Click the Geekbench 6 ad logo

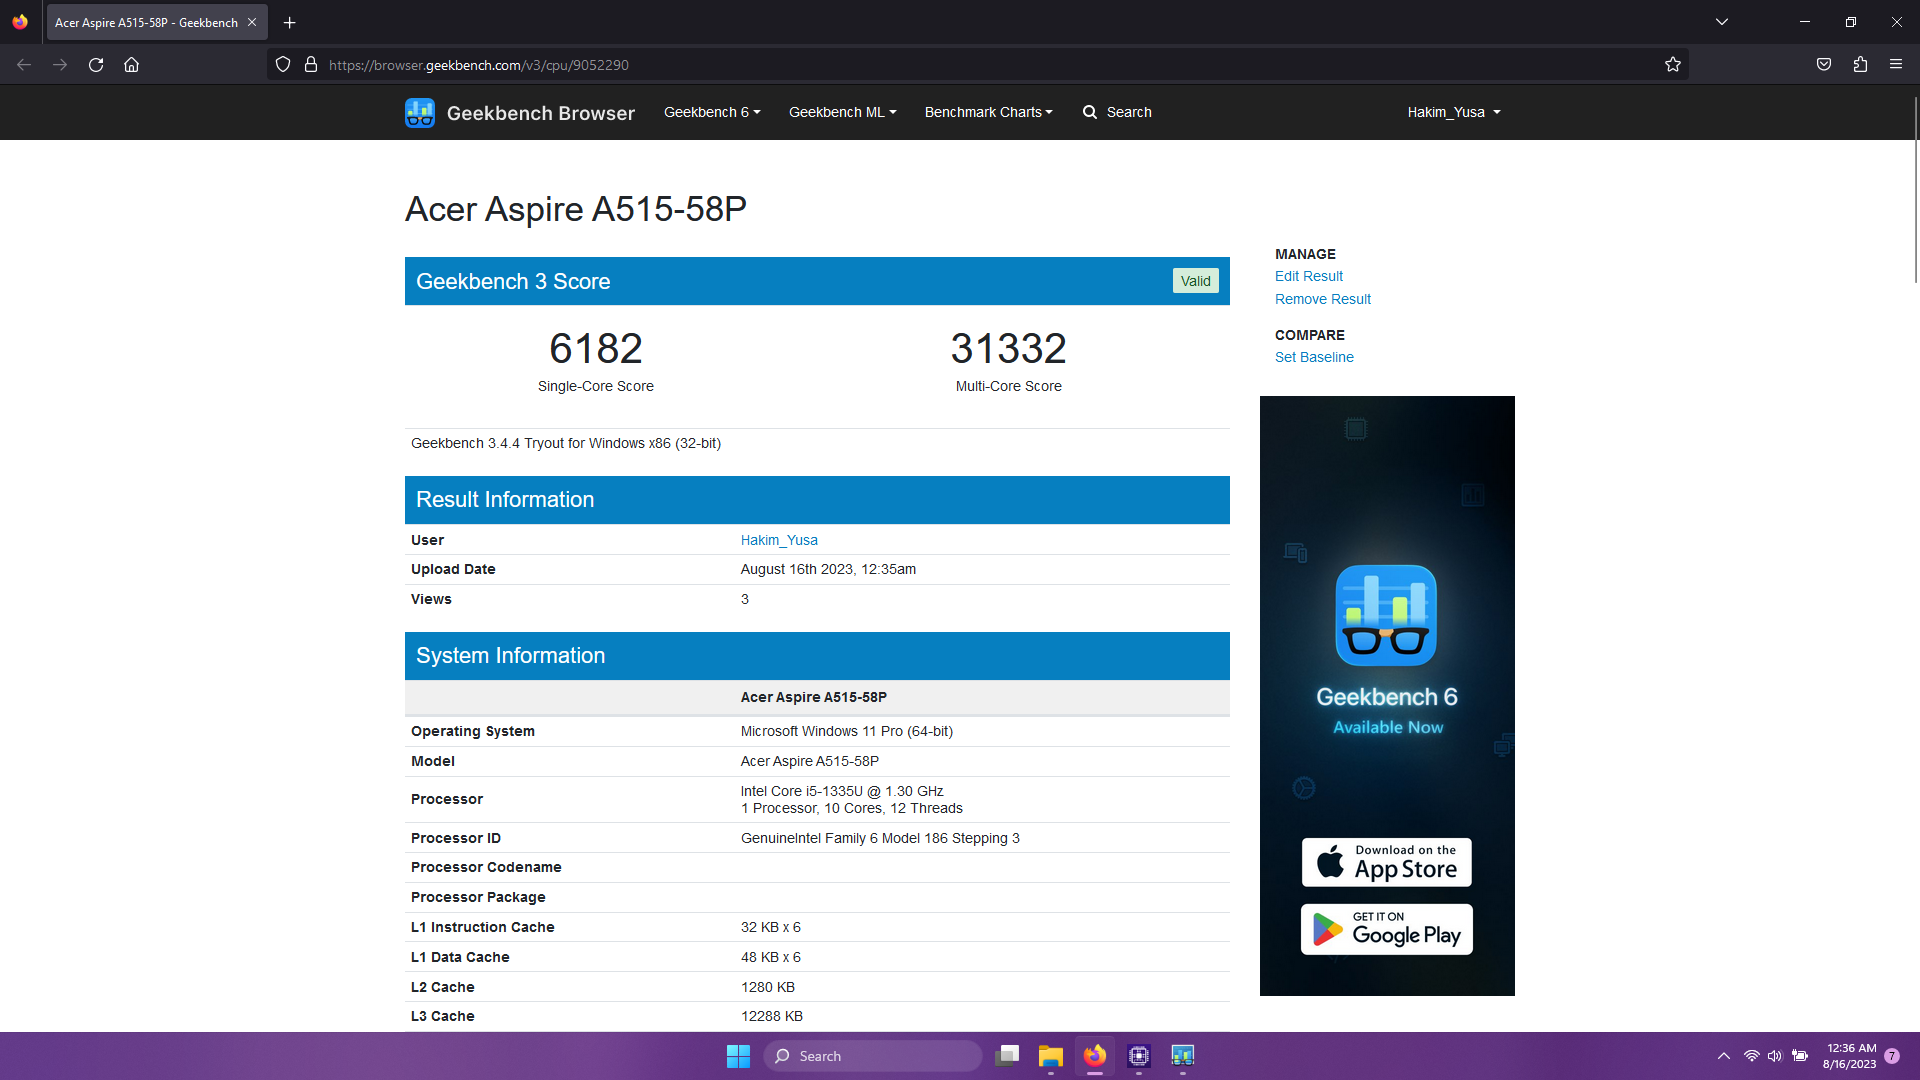tap(1386, 615)
